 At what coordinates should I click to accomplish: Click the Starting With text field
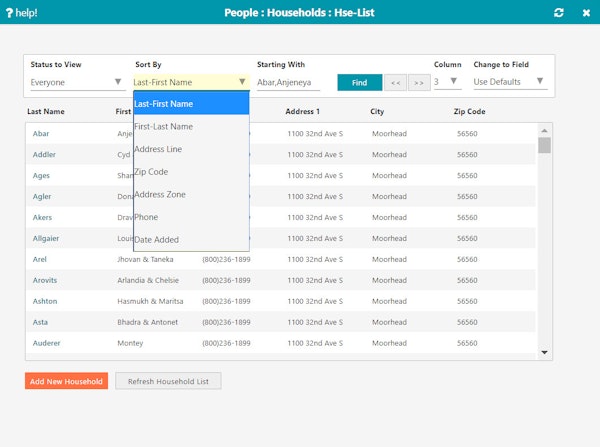tap(288, 82)
